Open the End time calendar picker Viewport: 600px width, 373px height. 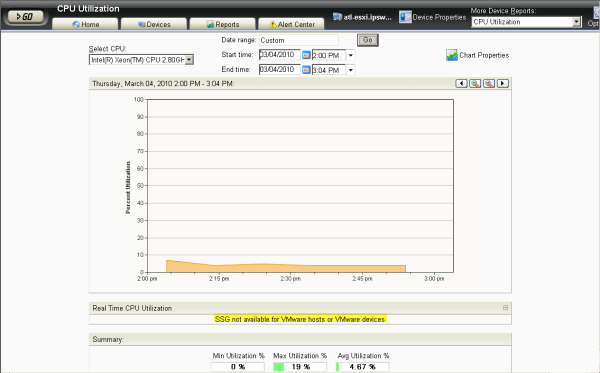(x=306, y=70)
